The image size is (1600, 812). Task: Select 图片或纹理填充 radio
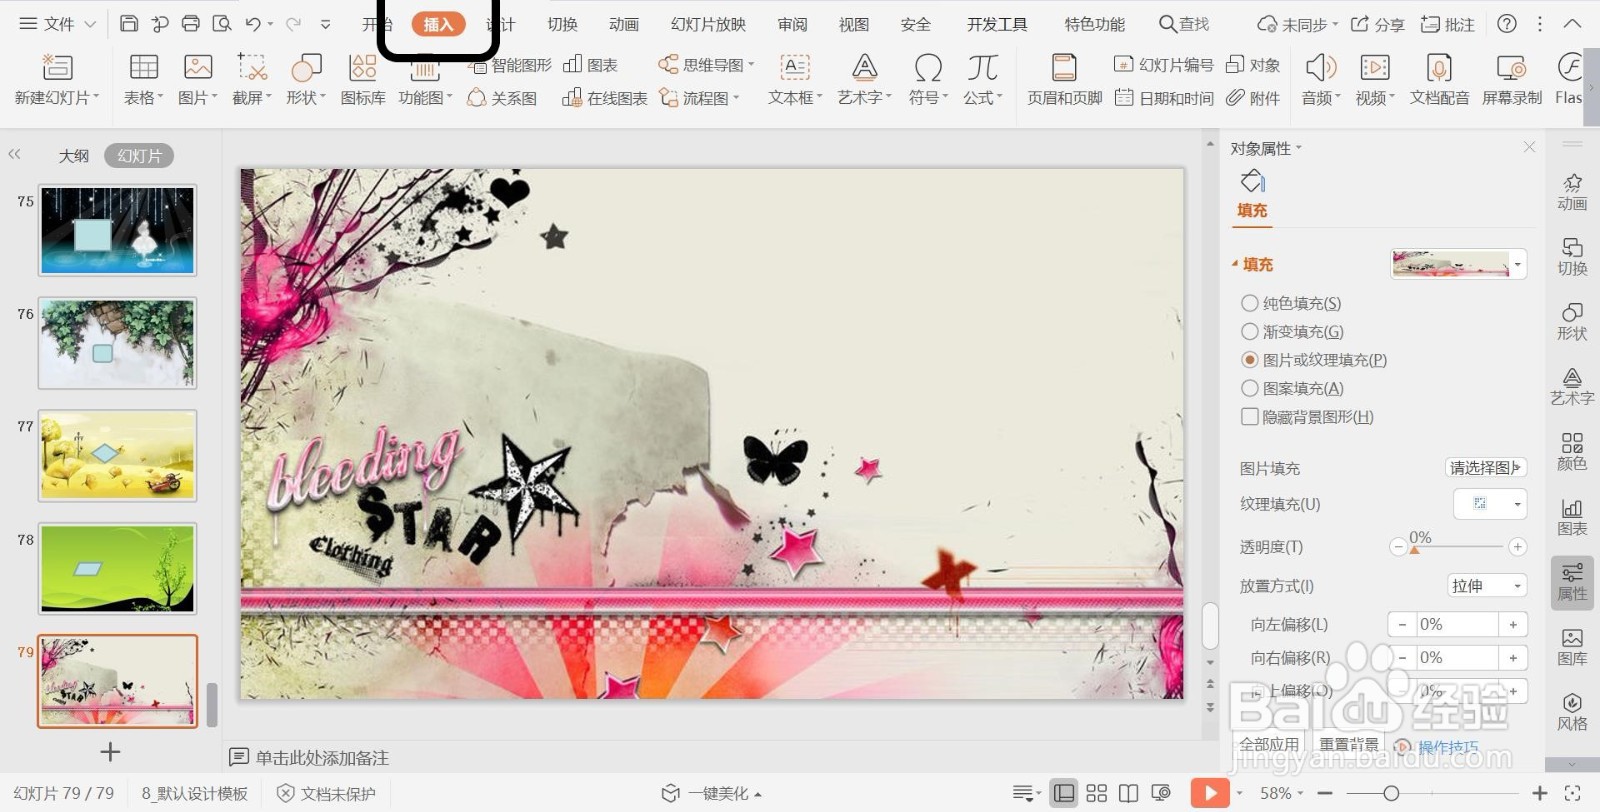coord(1249,359)
